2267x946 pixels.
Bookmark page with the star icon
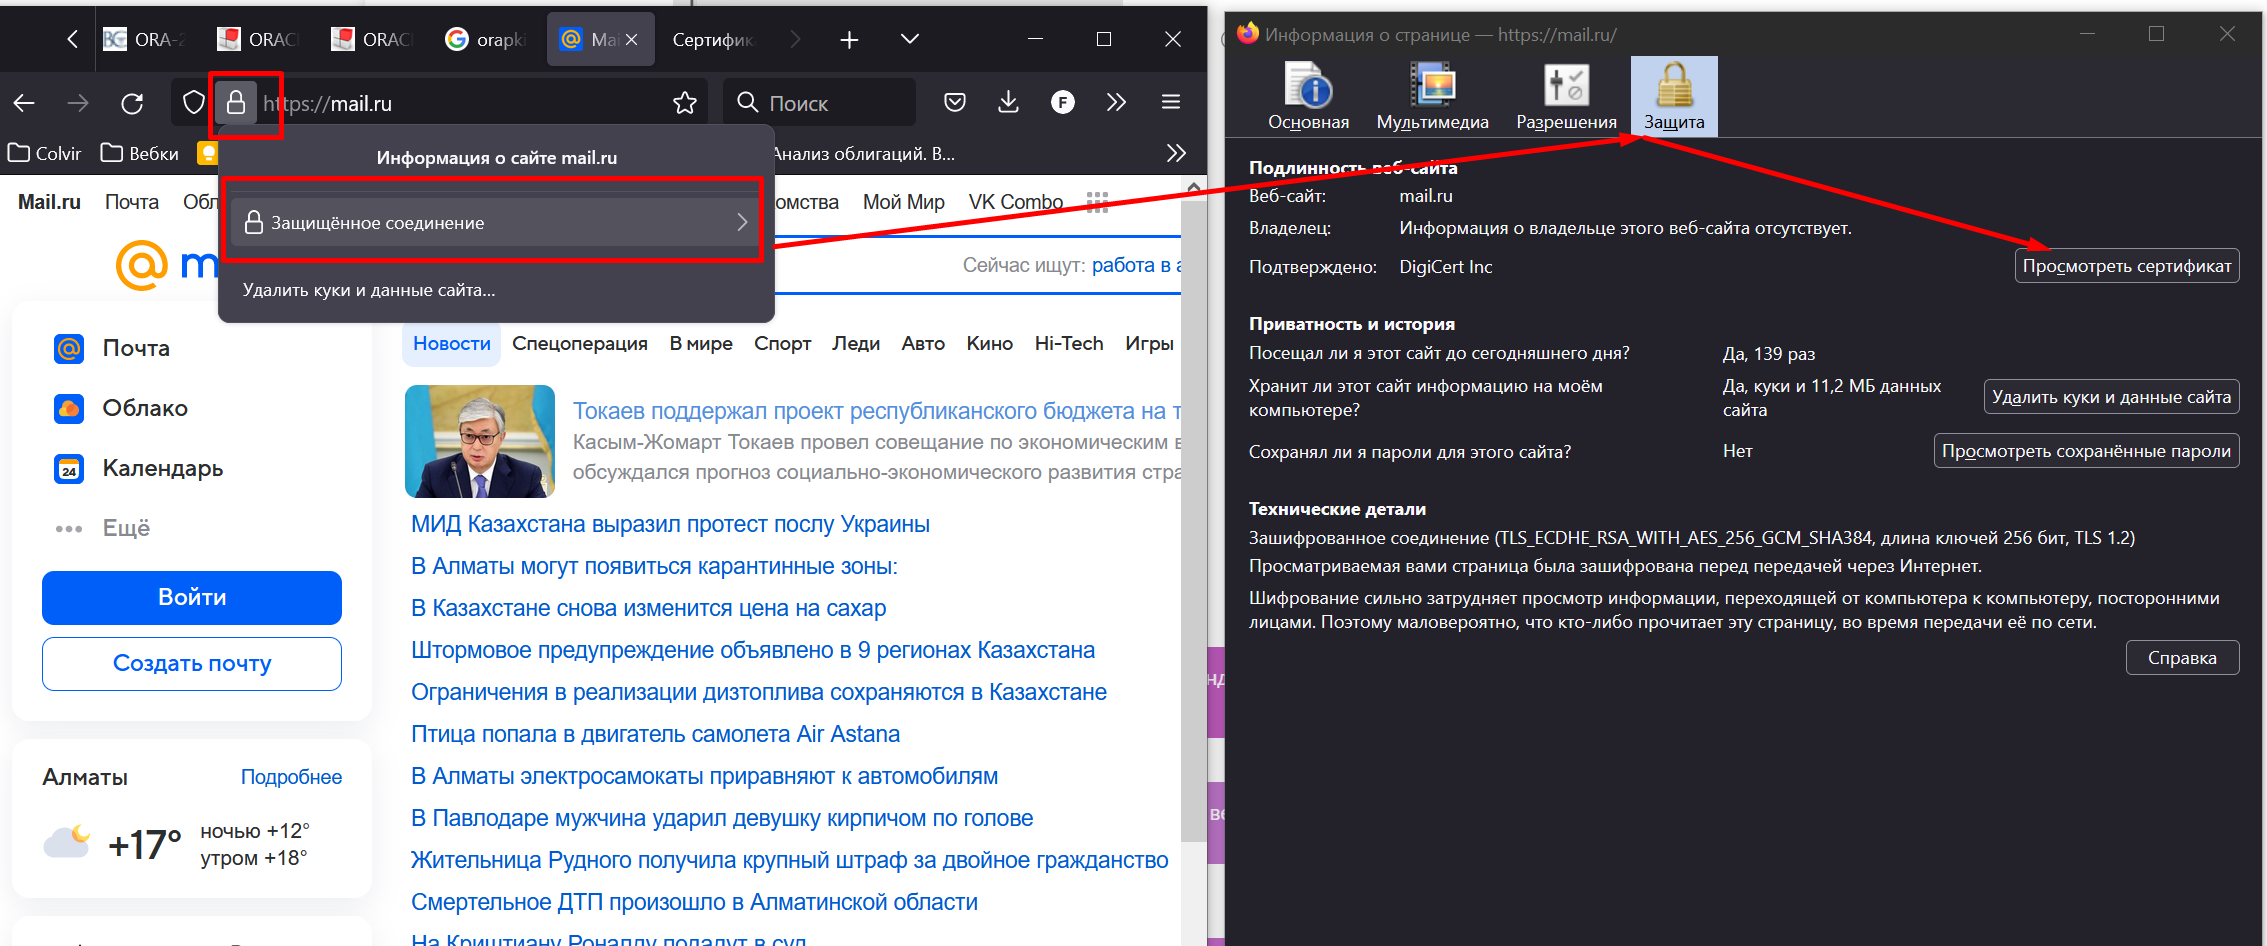(x=685, y=103)
